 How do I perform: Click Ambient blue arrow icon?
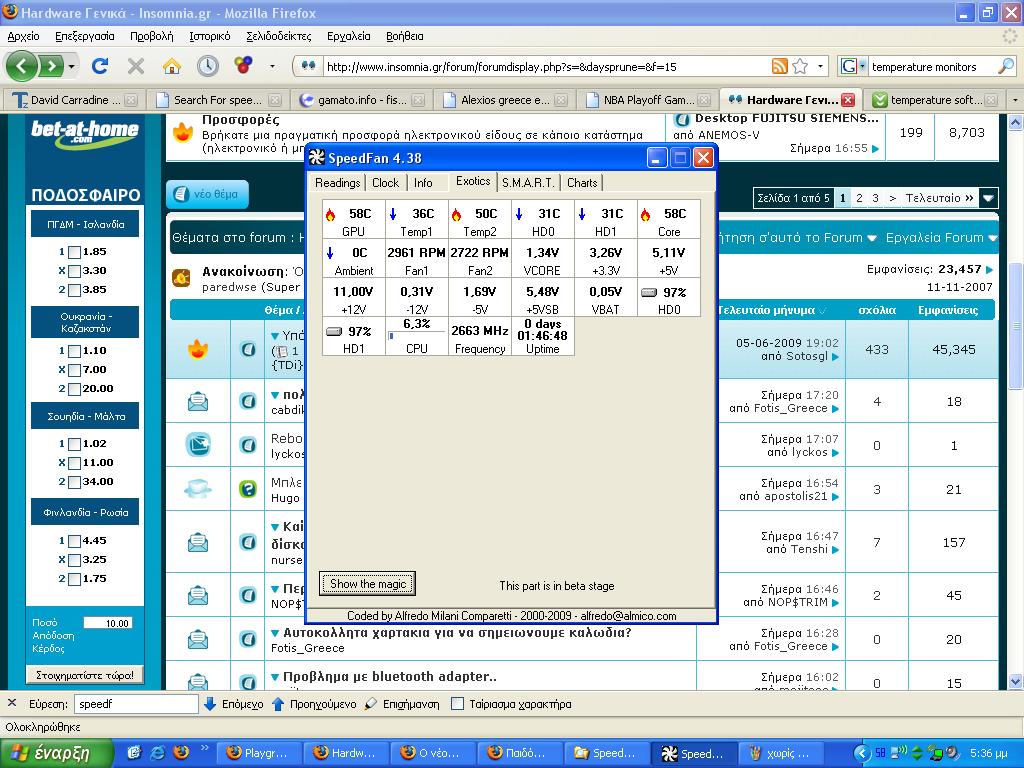(330, 253)
